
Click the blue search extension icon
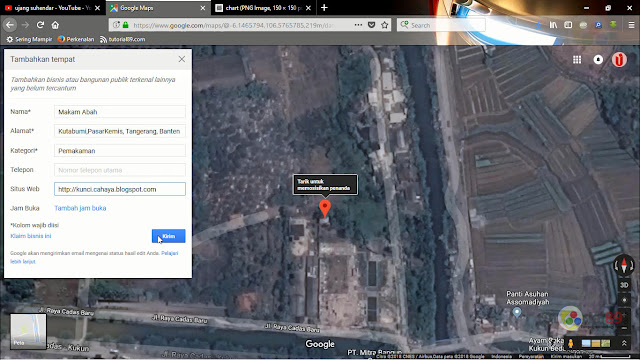[598, 25]
